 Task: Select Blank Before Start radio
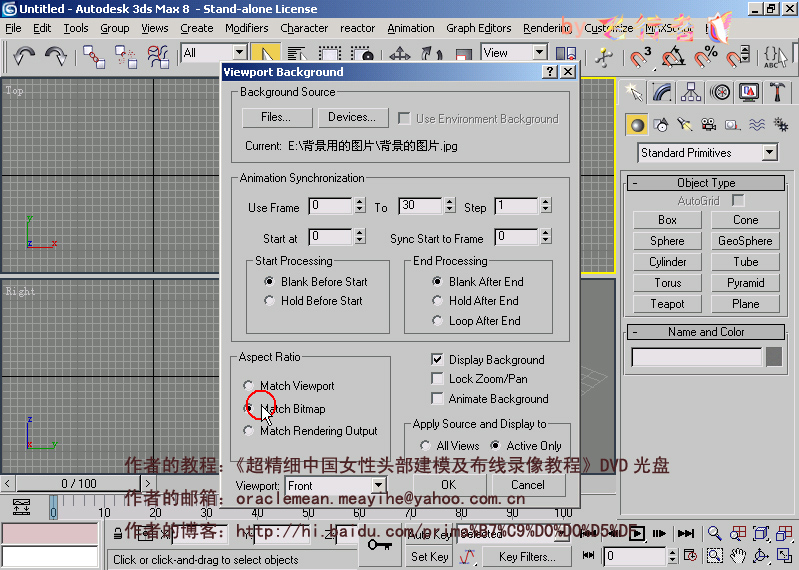pyautogui.click(x=269, y=281)
